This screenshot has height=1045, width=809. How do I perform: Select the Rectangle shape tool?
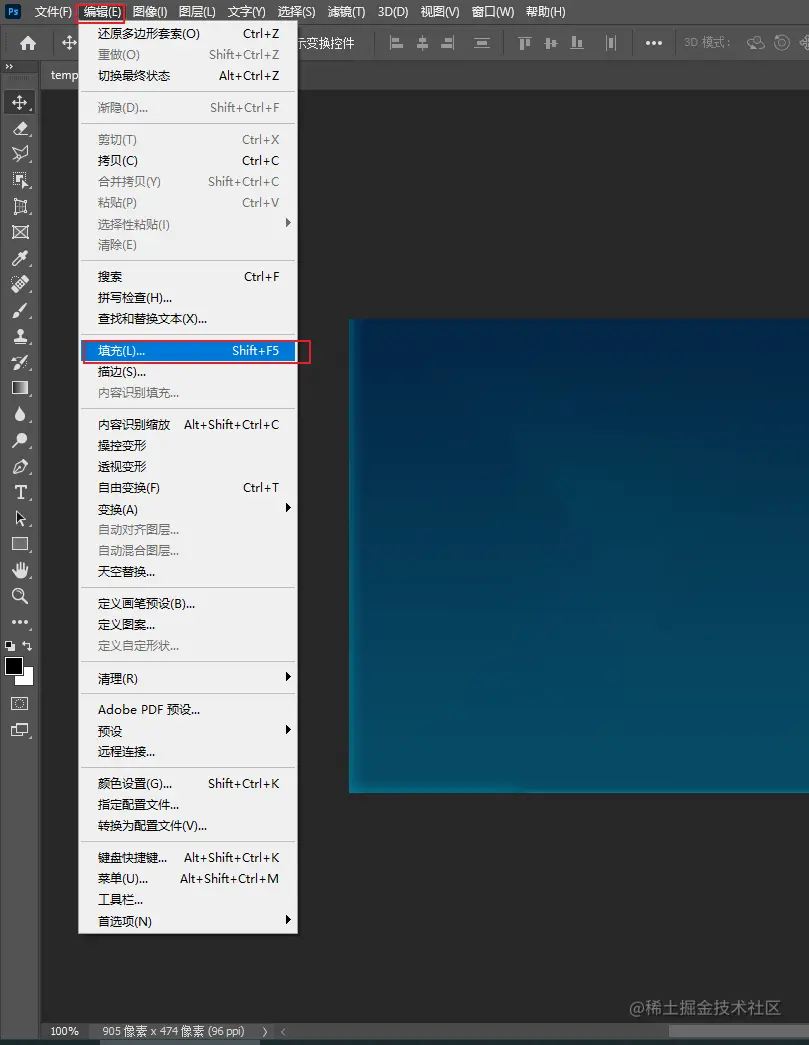tap(20, 544)
